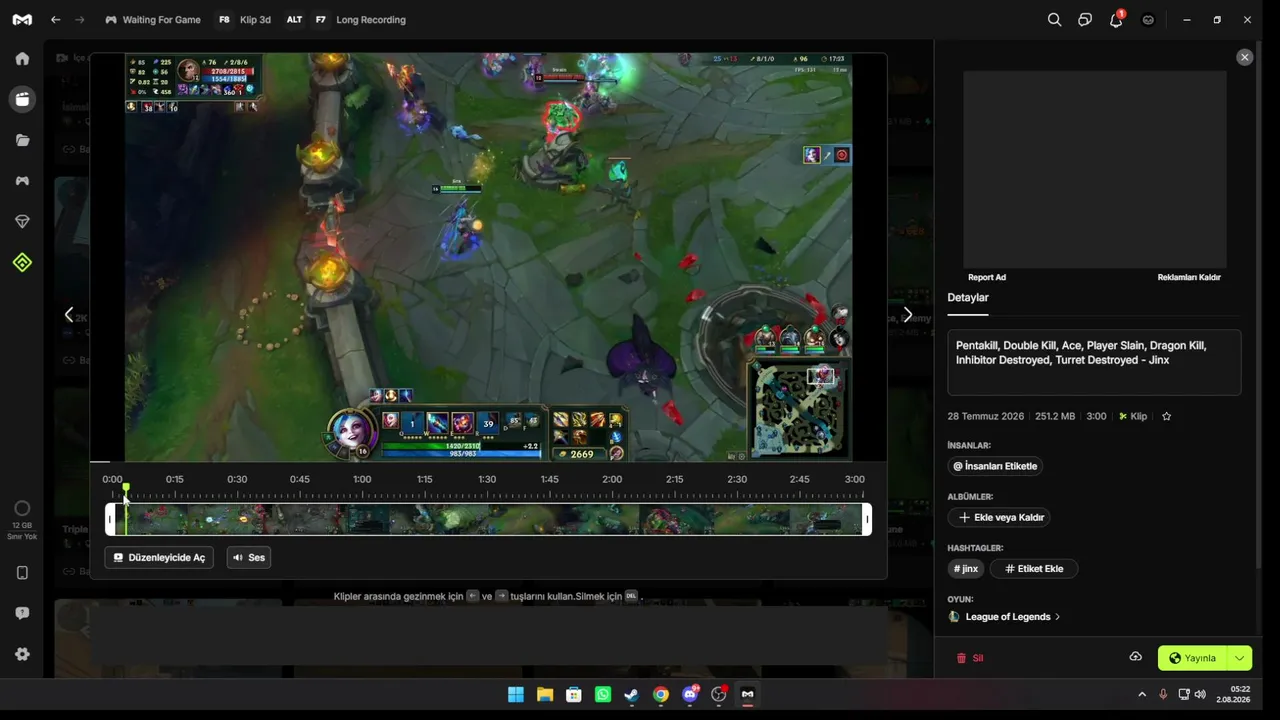This screenshot has height=720, width=1280.
Task: Open the notifications bell
Action: [1116, 20]
